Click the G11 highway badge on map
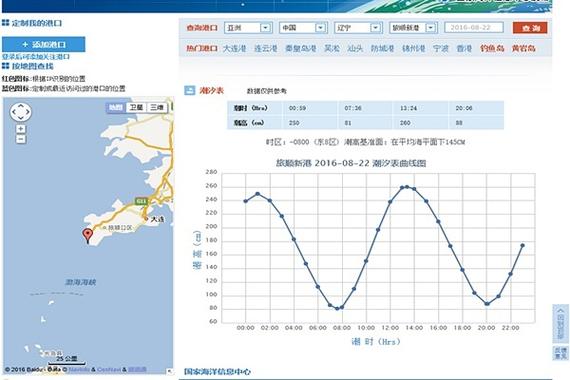 click(141, 201)
